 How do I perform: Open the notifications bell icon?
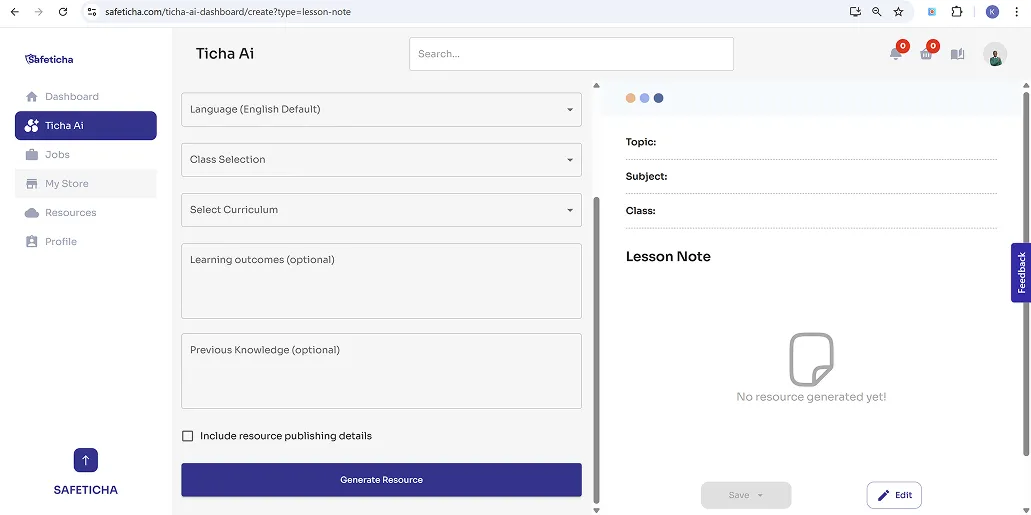(896, 54)
